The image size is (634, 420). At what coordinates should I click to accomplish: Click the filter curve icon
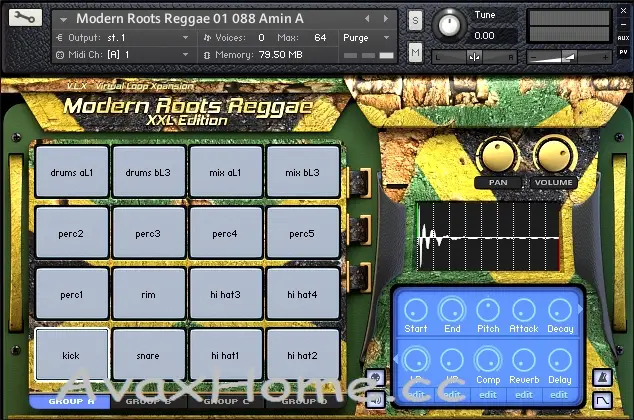[602, 401]
